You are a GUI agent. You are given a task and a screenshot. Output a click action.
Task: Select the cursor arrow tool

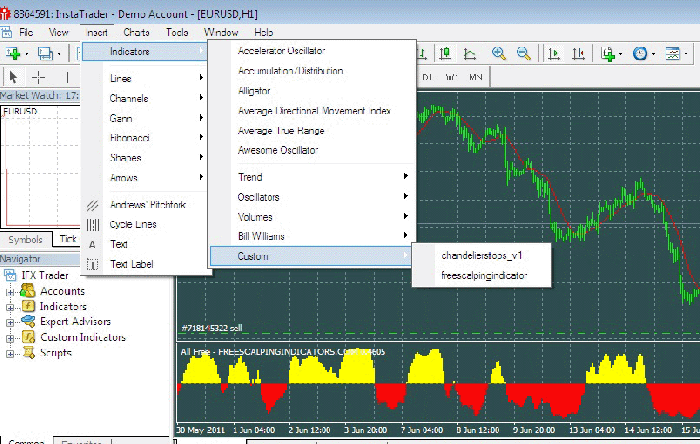click(13, 77)
